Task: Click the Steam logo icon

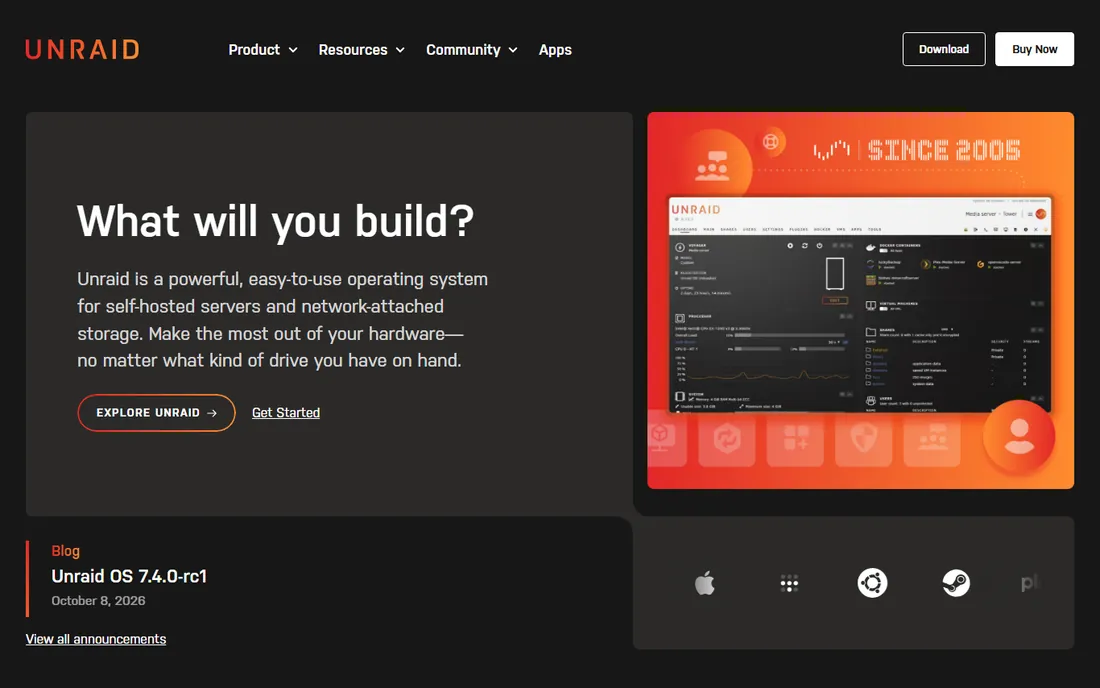Action: [x=955, y=583]
